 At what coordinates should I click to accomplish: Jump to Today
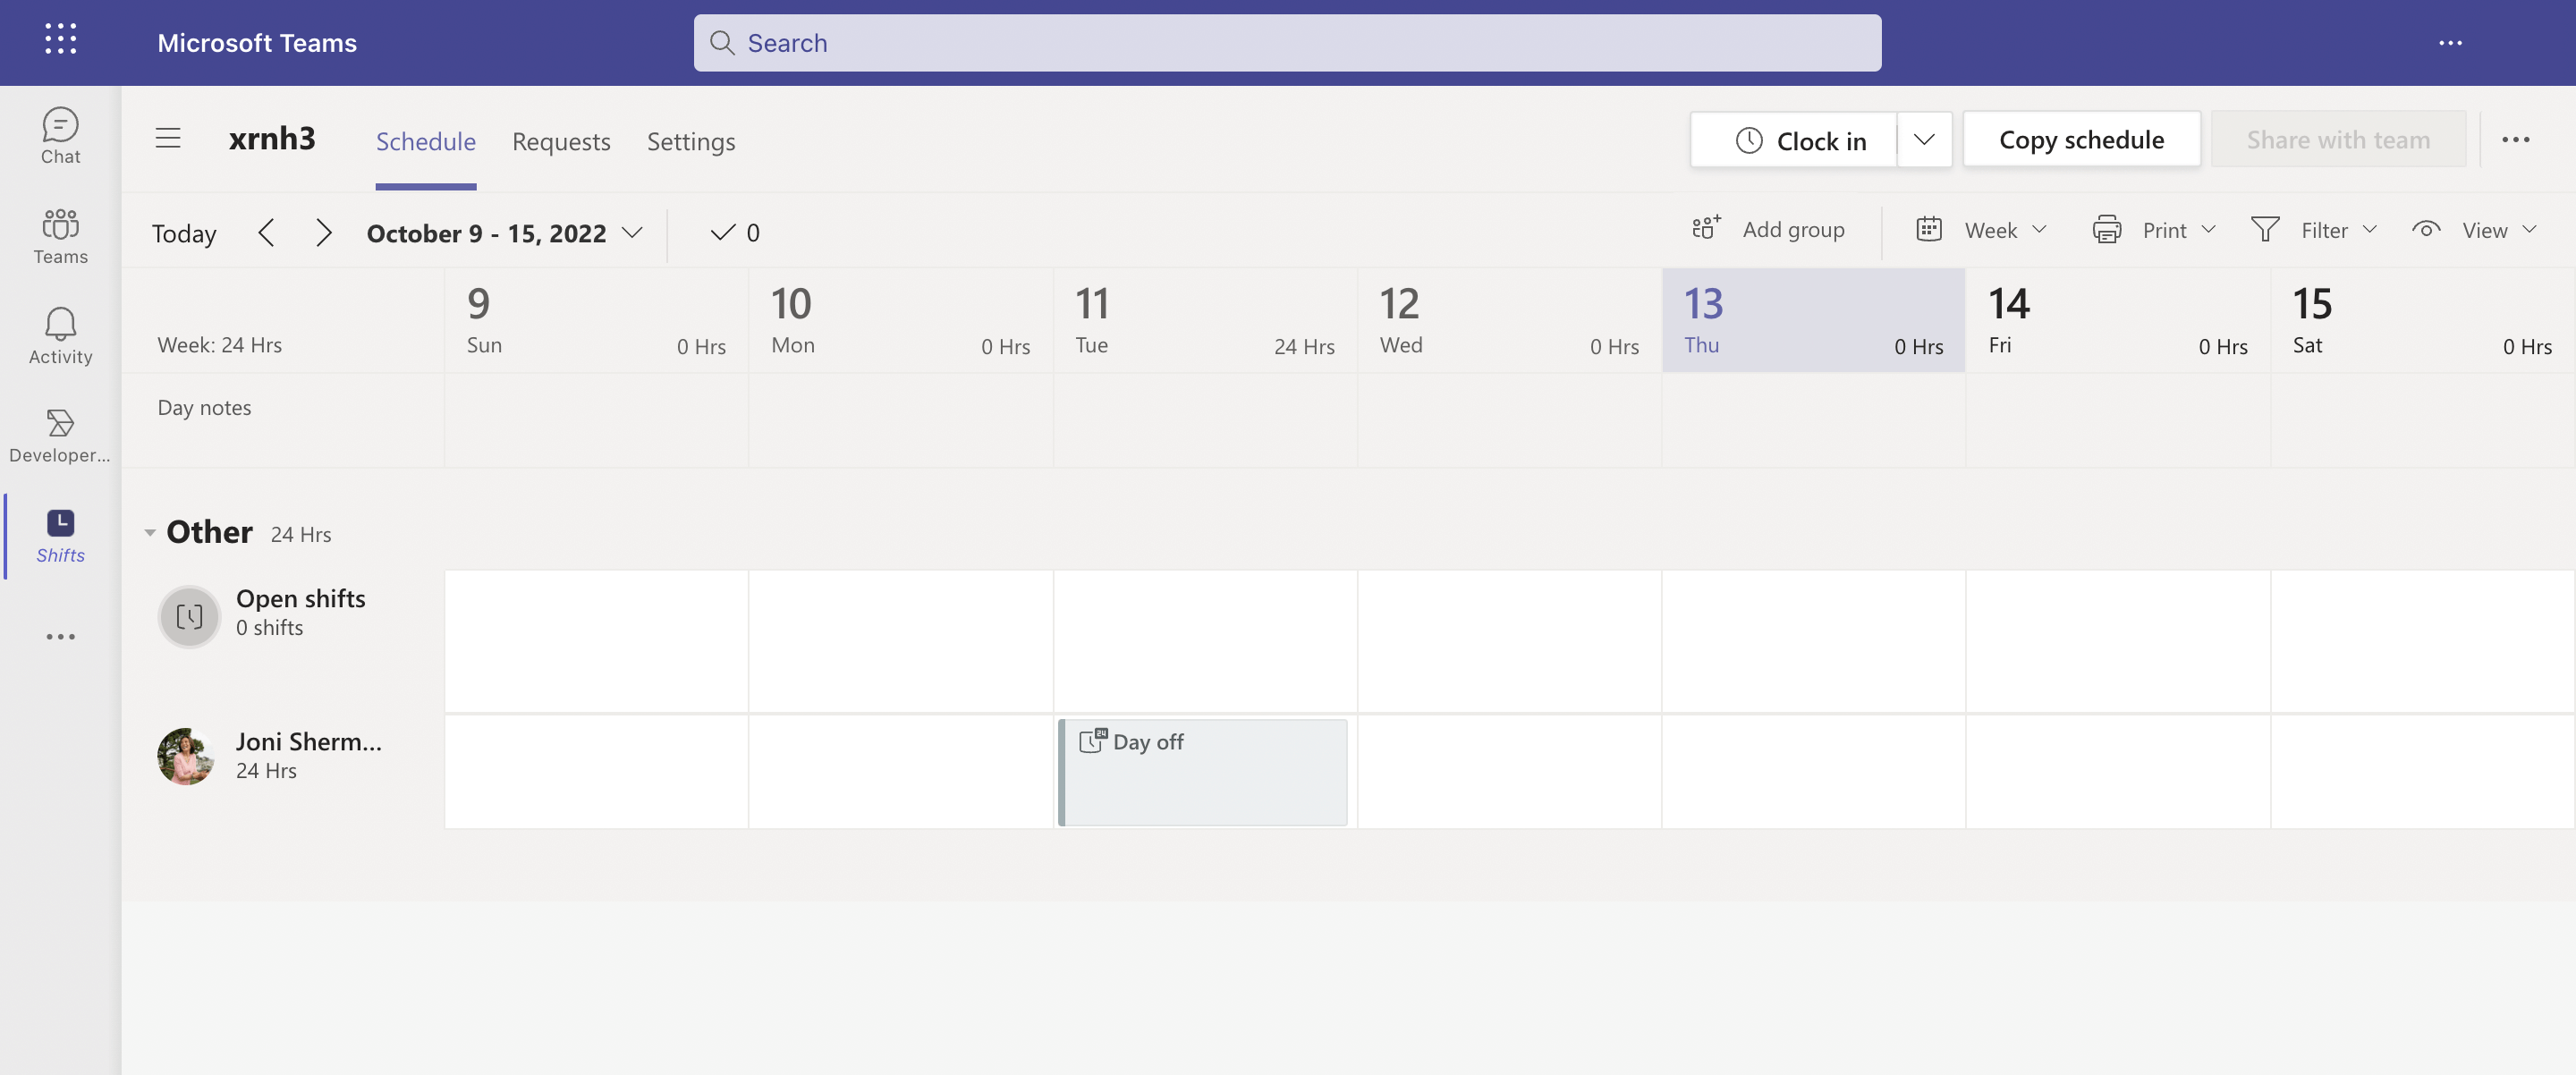(184, 233)
